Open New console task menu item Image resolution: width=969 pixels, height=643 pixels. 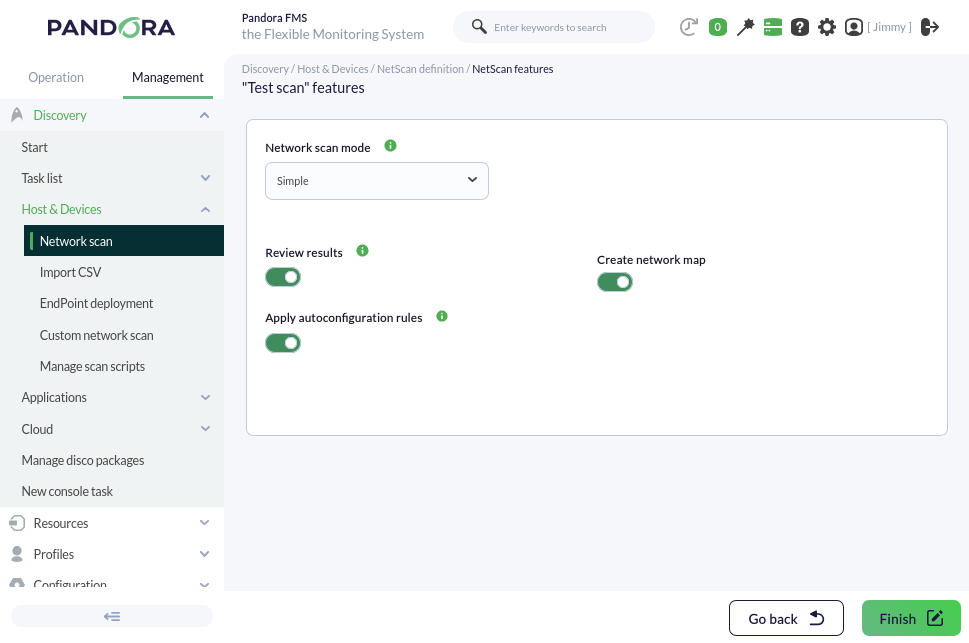click(67, 491)
